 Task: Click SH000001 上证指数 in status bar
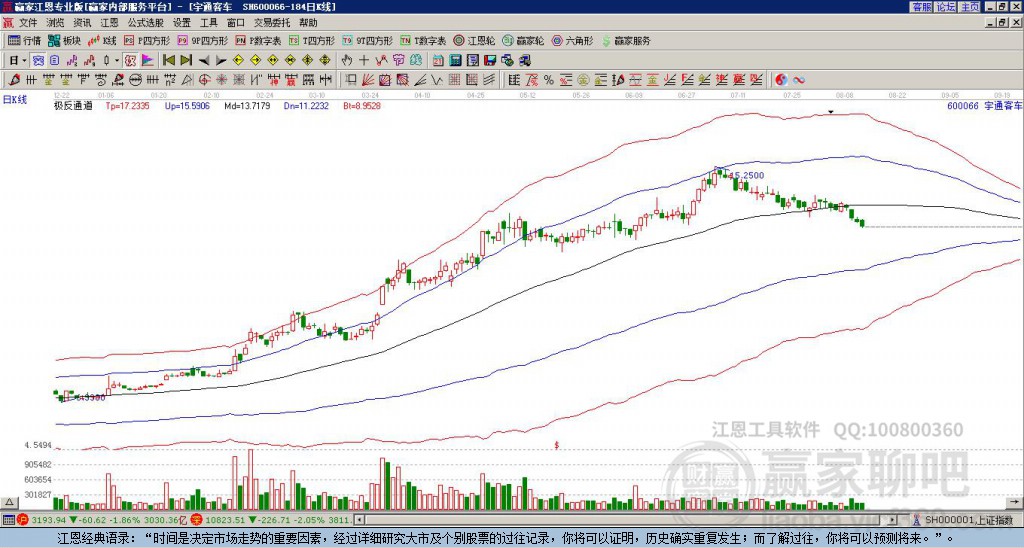969,520
